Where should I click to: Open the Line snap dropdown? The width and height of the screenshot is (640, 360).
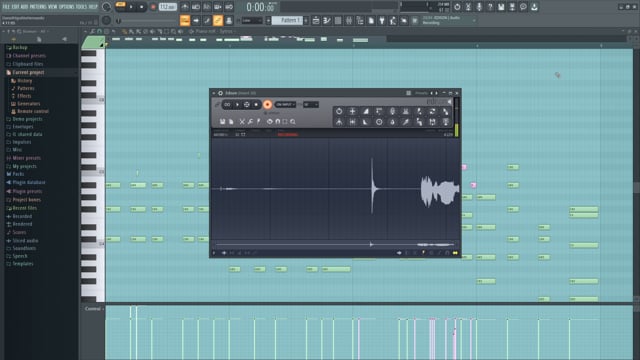tap(252, 20)
